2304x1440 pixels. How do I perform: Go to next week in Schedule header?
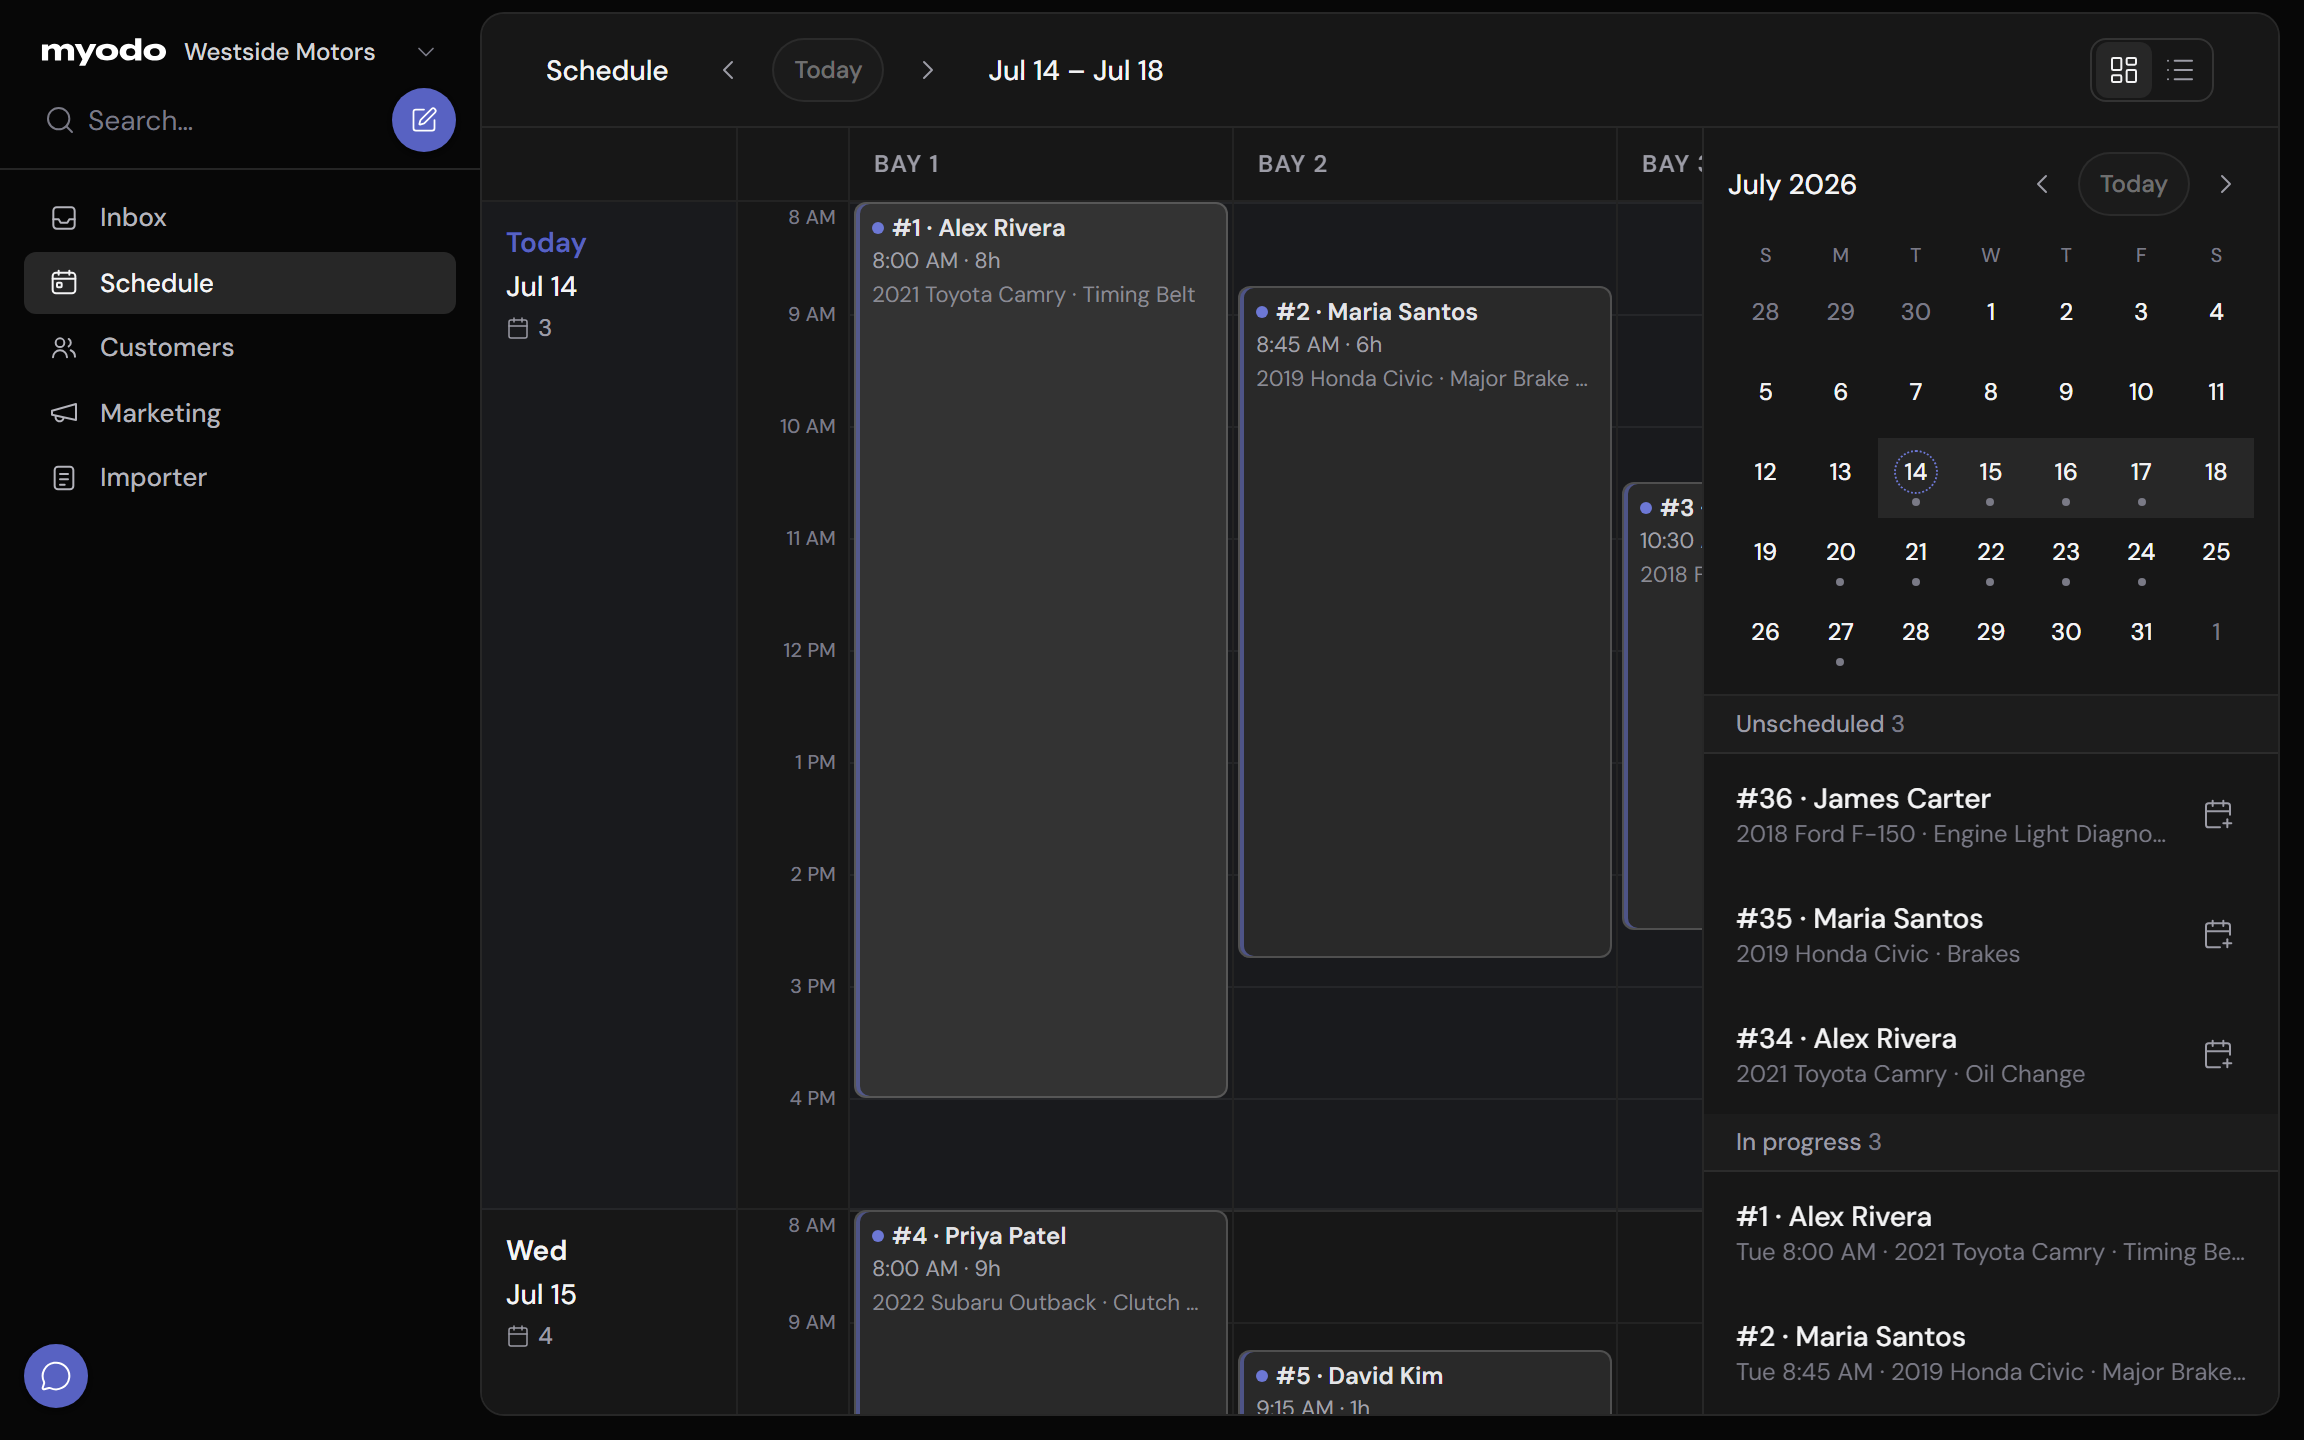click(927, 70)
